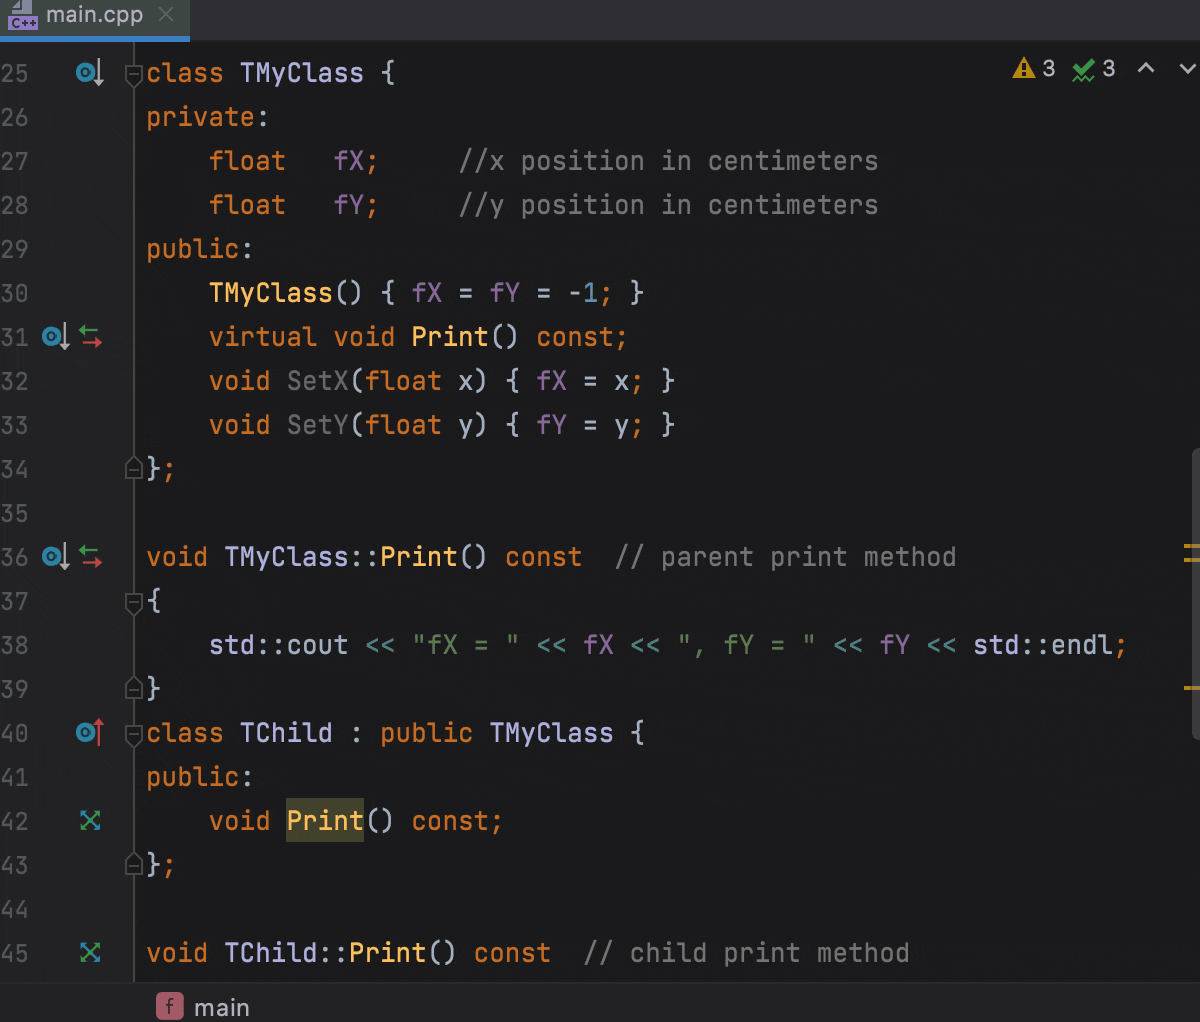This screenshot has height=1022, width=1200.
Task: Go to previous problem with the up chevron
Action: click(x=1147, y=68)
